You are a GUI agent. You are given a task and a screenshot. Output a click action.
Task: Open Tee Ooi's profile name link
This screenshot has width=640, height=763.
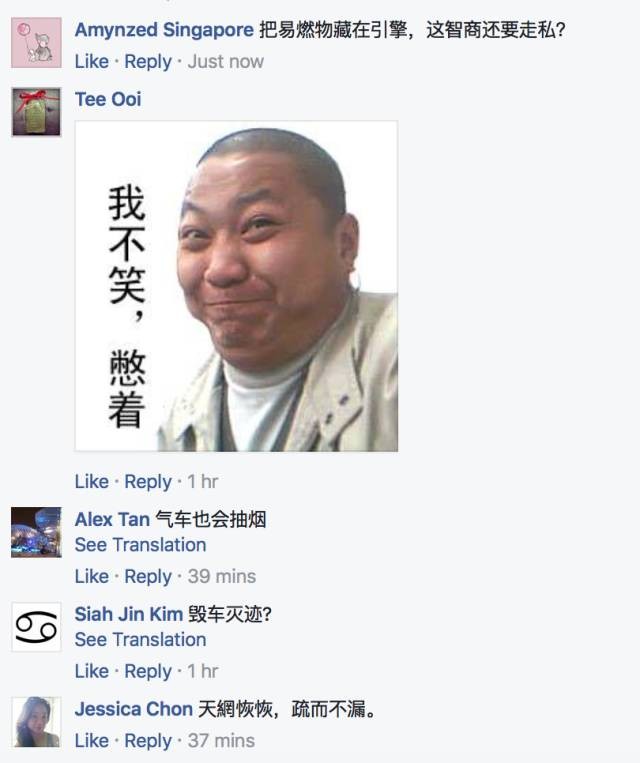tap(108, 99)
